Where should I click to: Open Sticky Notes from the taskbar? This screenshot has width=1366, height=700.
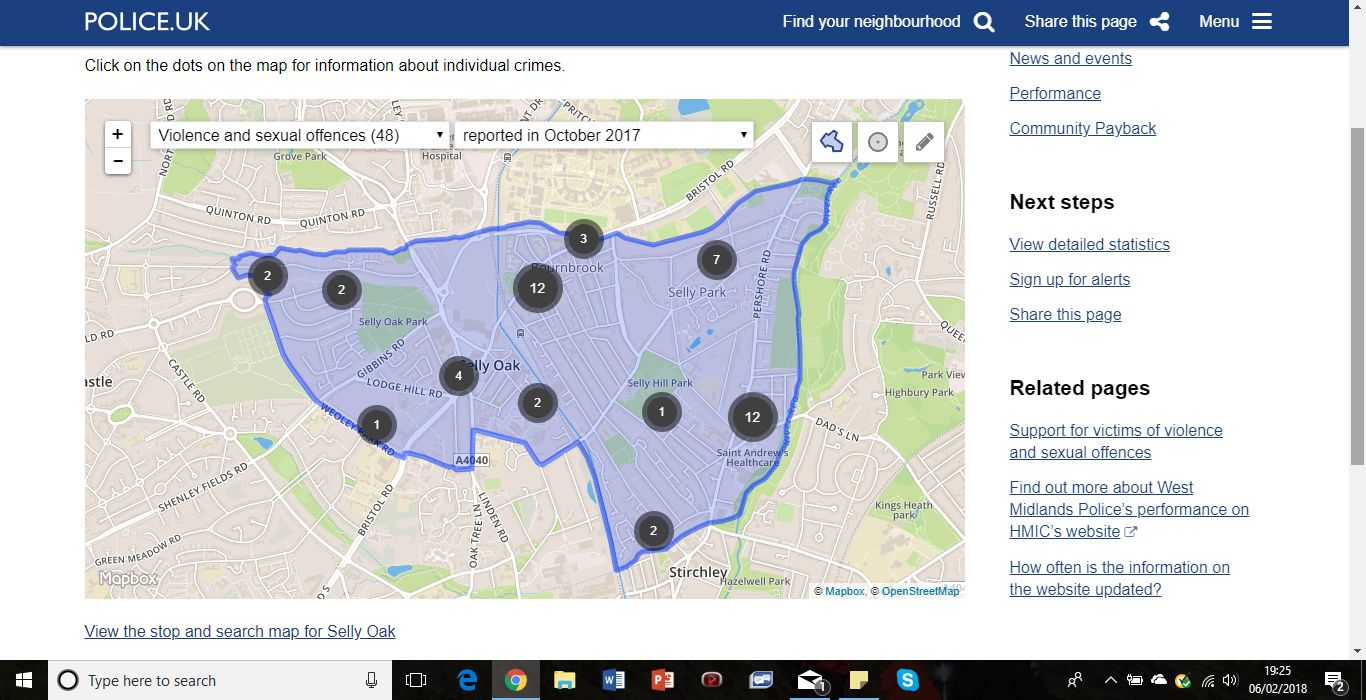pos(859,680)
